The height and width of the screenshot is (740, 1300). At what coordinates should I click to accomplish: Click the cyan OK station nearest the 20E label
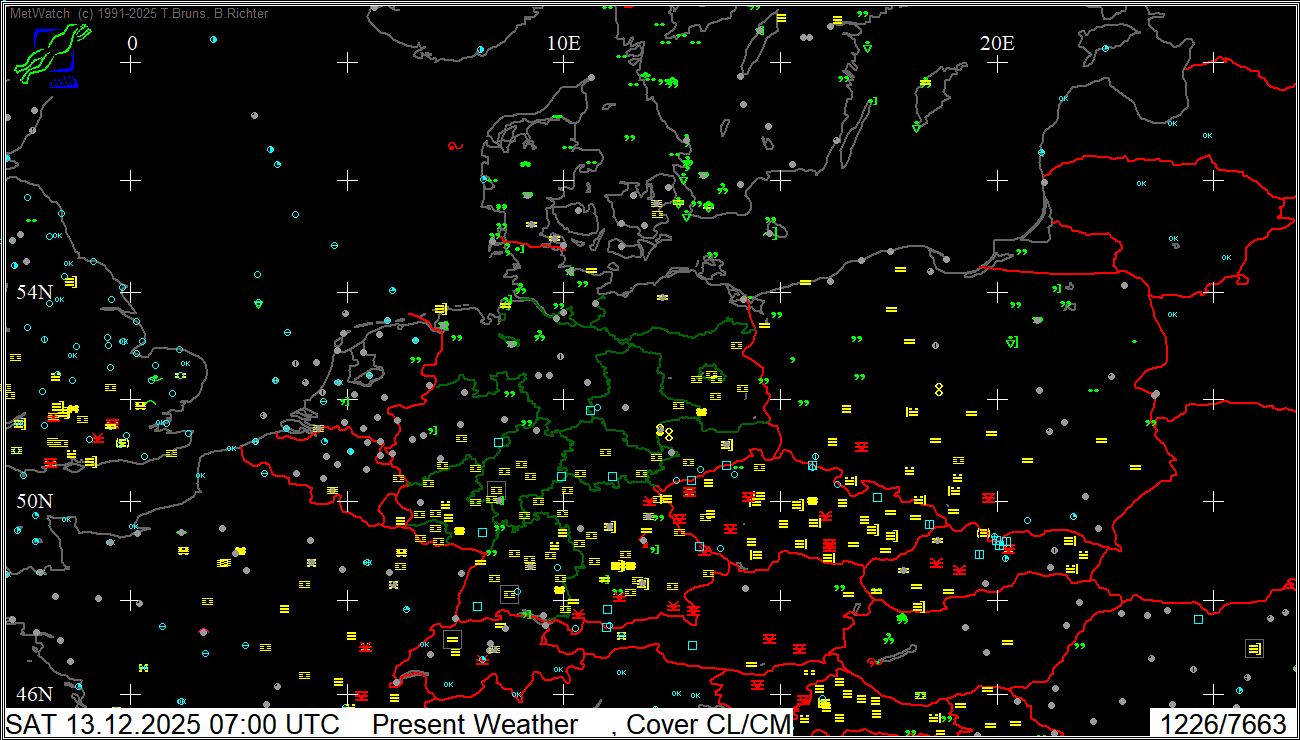[x=1063, y=98]
